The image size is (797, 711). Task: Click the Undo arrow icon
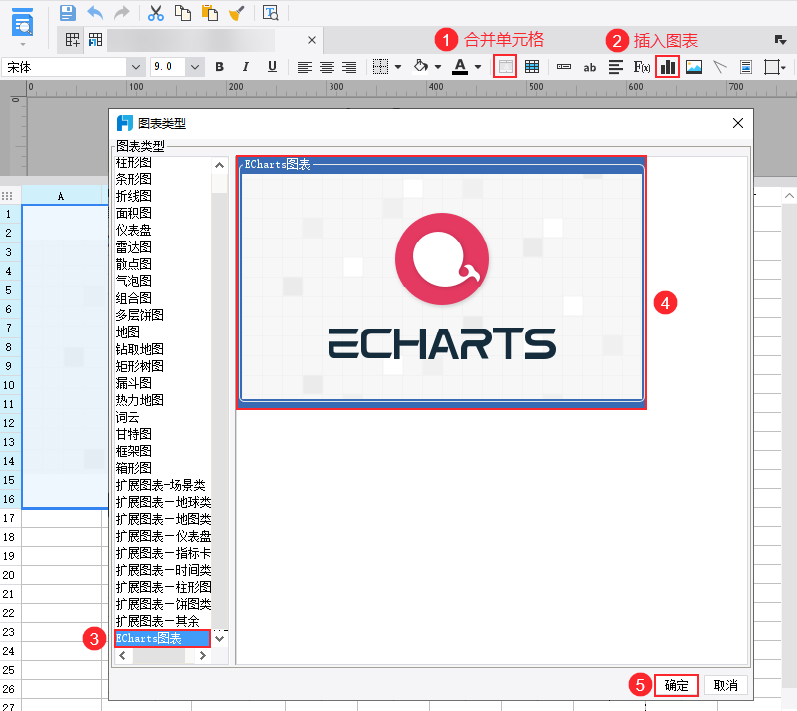point(95,12)
